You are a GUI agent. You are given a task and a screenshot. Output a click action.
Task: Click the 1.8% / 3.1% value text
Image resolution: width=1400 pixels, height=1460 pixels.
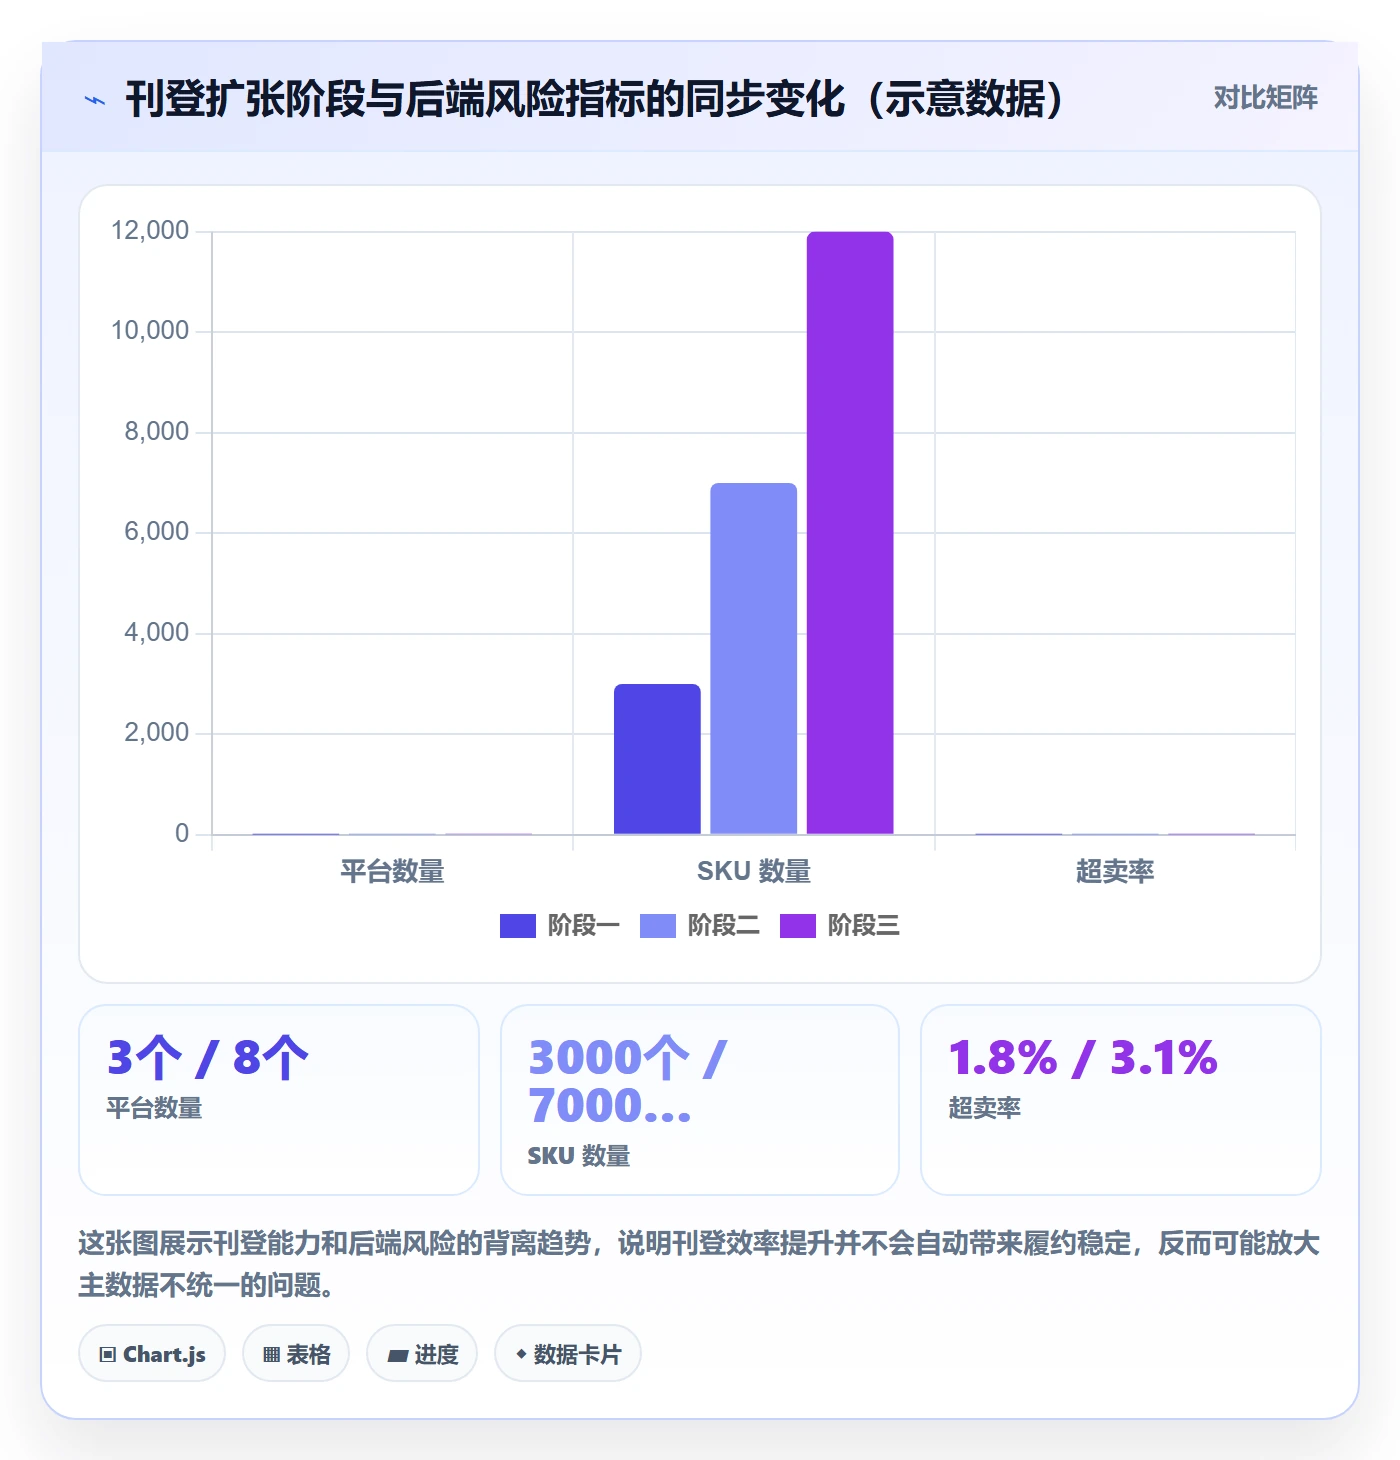pyautogui.click(x=1083, y=1057)
